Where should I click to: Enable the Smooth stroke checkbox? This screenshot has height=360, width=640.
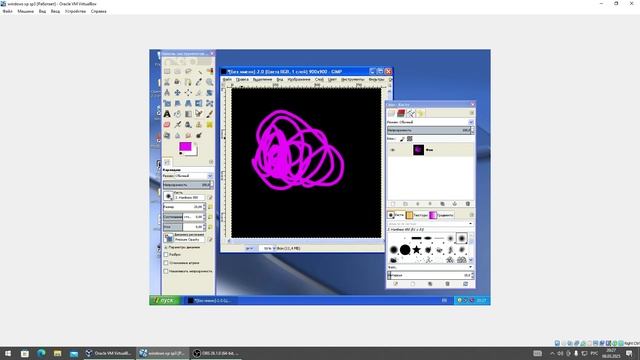tap(166, 263)
